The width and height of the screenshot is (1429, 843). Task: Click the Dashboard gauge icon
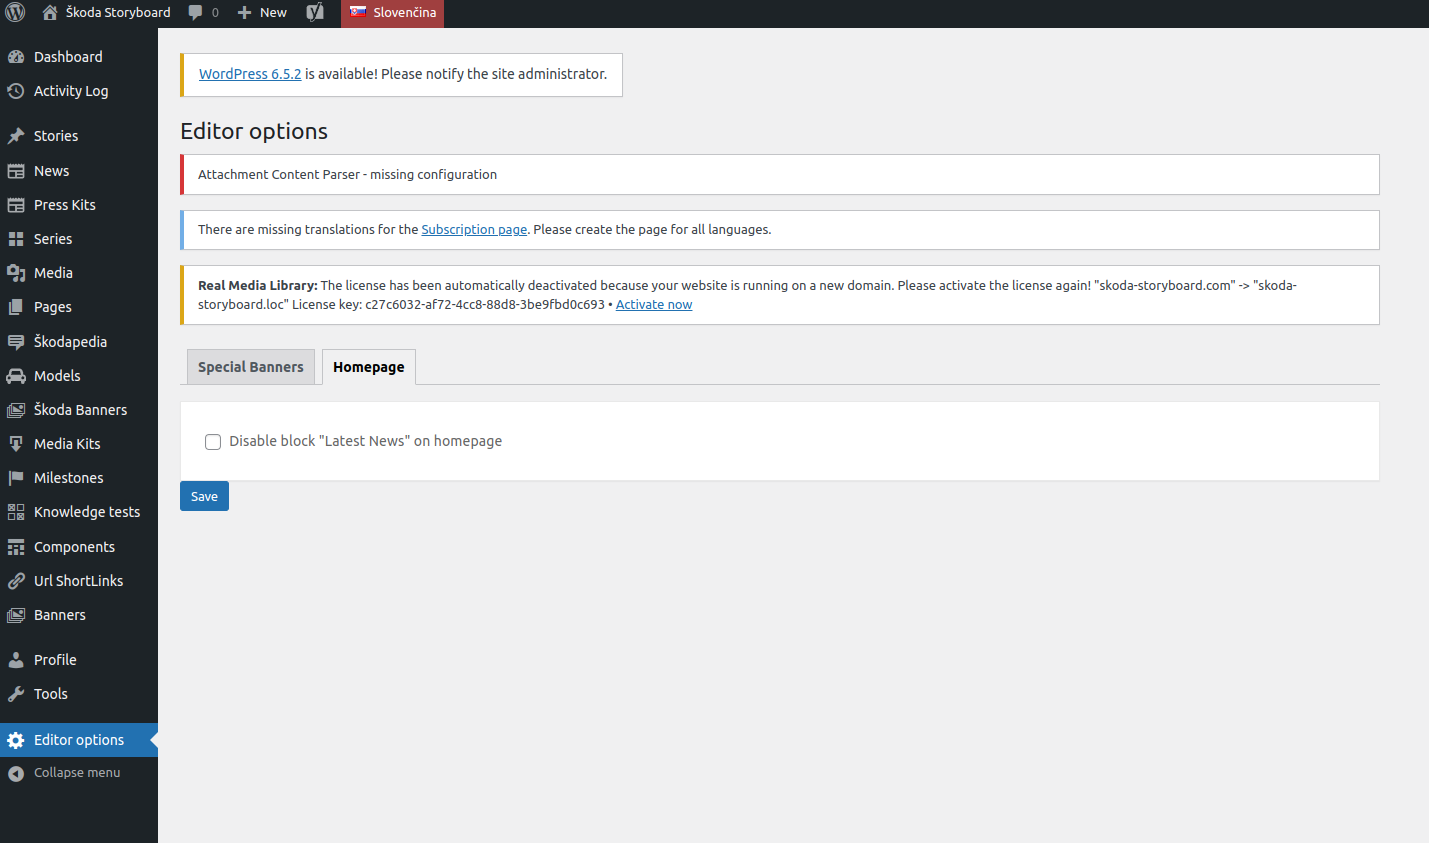point(16,57)
